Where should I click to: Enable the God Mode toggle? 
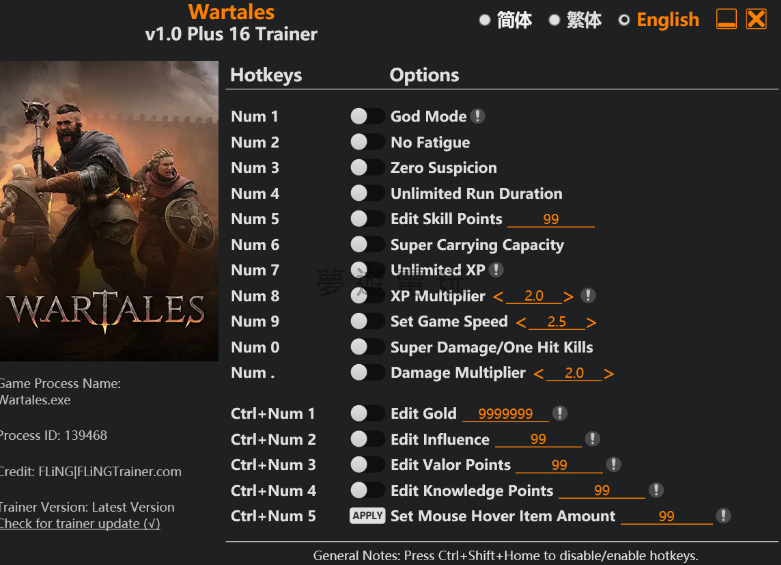[367, 116]
